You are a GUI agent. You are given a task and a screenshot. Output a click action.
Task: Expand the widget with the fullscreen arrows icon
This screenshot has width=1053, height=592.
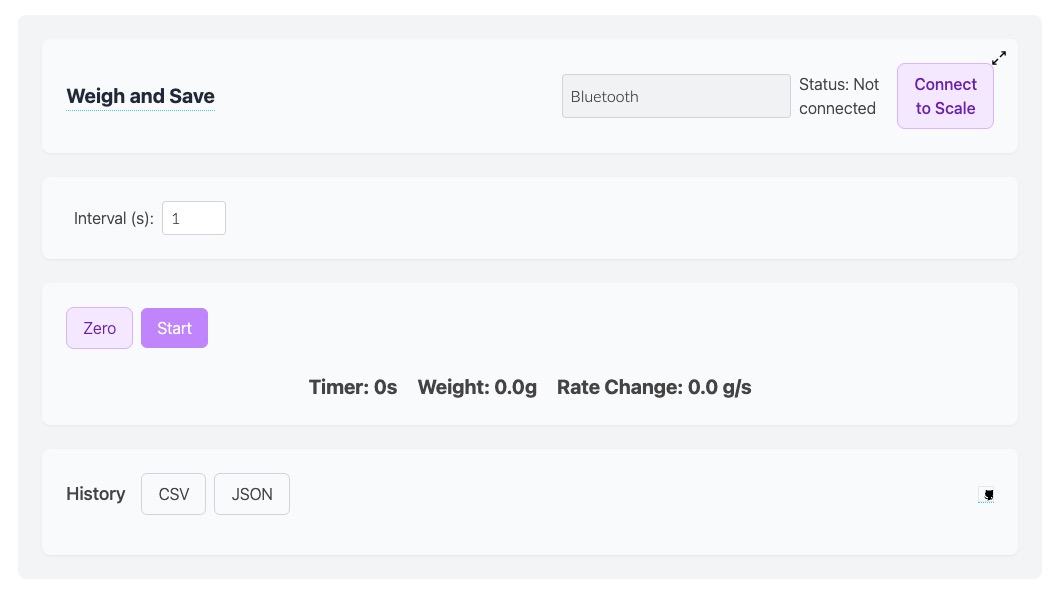point(999,58)
